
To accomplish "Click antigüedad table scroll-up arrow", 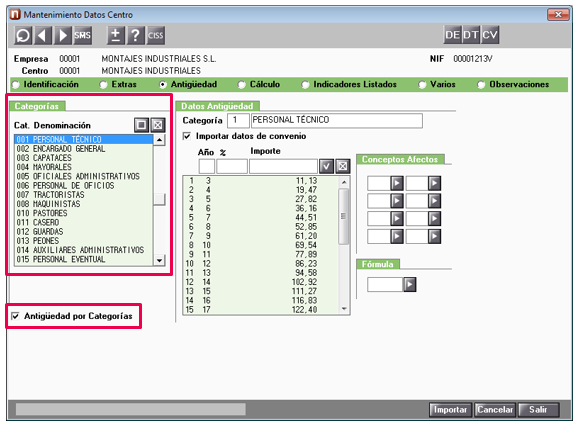I will coord(344,182).
